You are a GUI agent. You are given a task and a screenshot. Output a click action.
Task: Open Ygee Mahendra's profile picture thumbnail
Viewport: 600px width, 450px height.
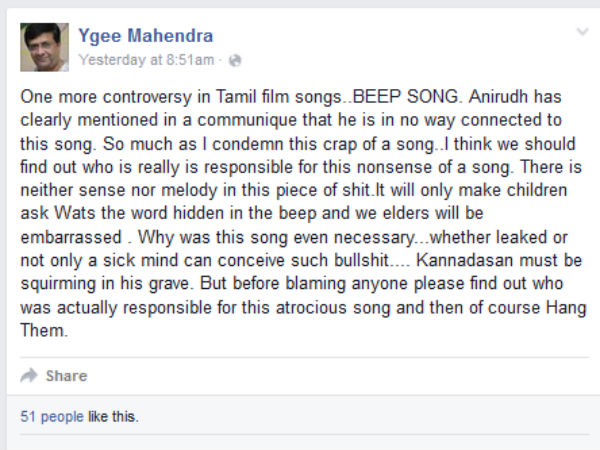pos(44,47)
